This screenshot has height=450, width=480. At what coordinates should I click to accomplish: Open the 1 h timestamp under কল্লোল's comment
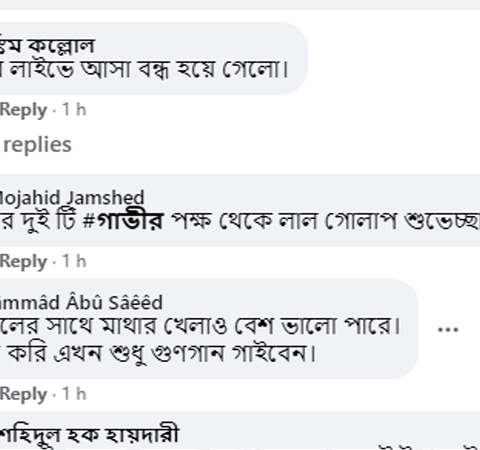[75, 109]
